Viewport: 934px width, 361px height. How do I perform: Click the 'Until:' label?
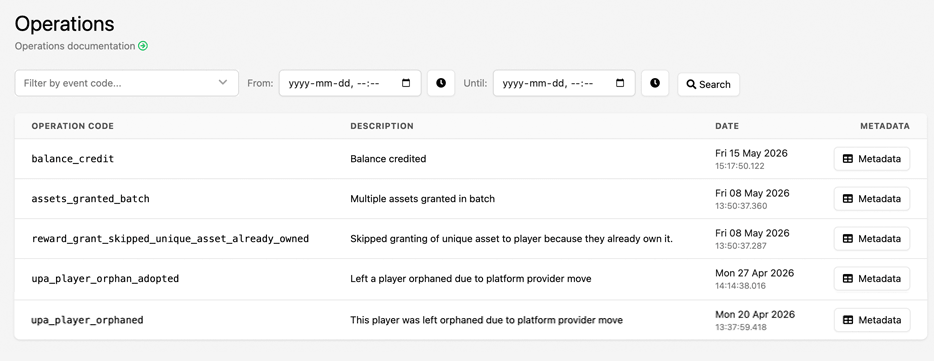pos(475,83)
